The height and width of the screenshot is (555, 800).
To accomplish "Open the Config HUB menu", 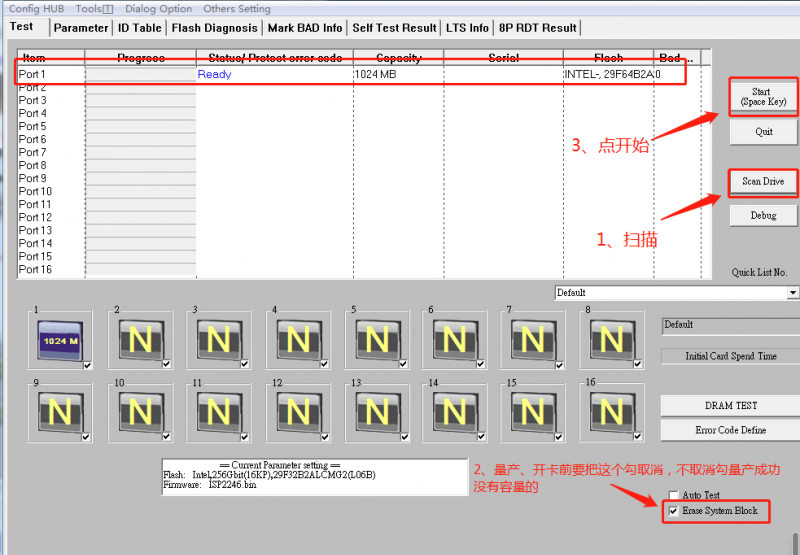I will coord(36,9).
